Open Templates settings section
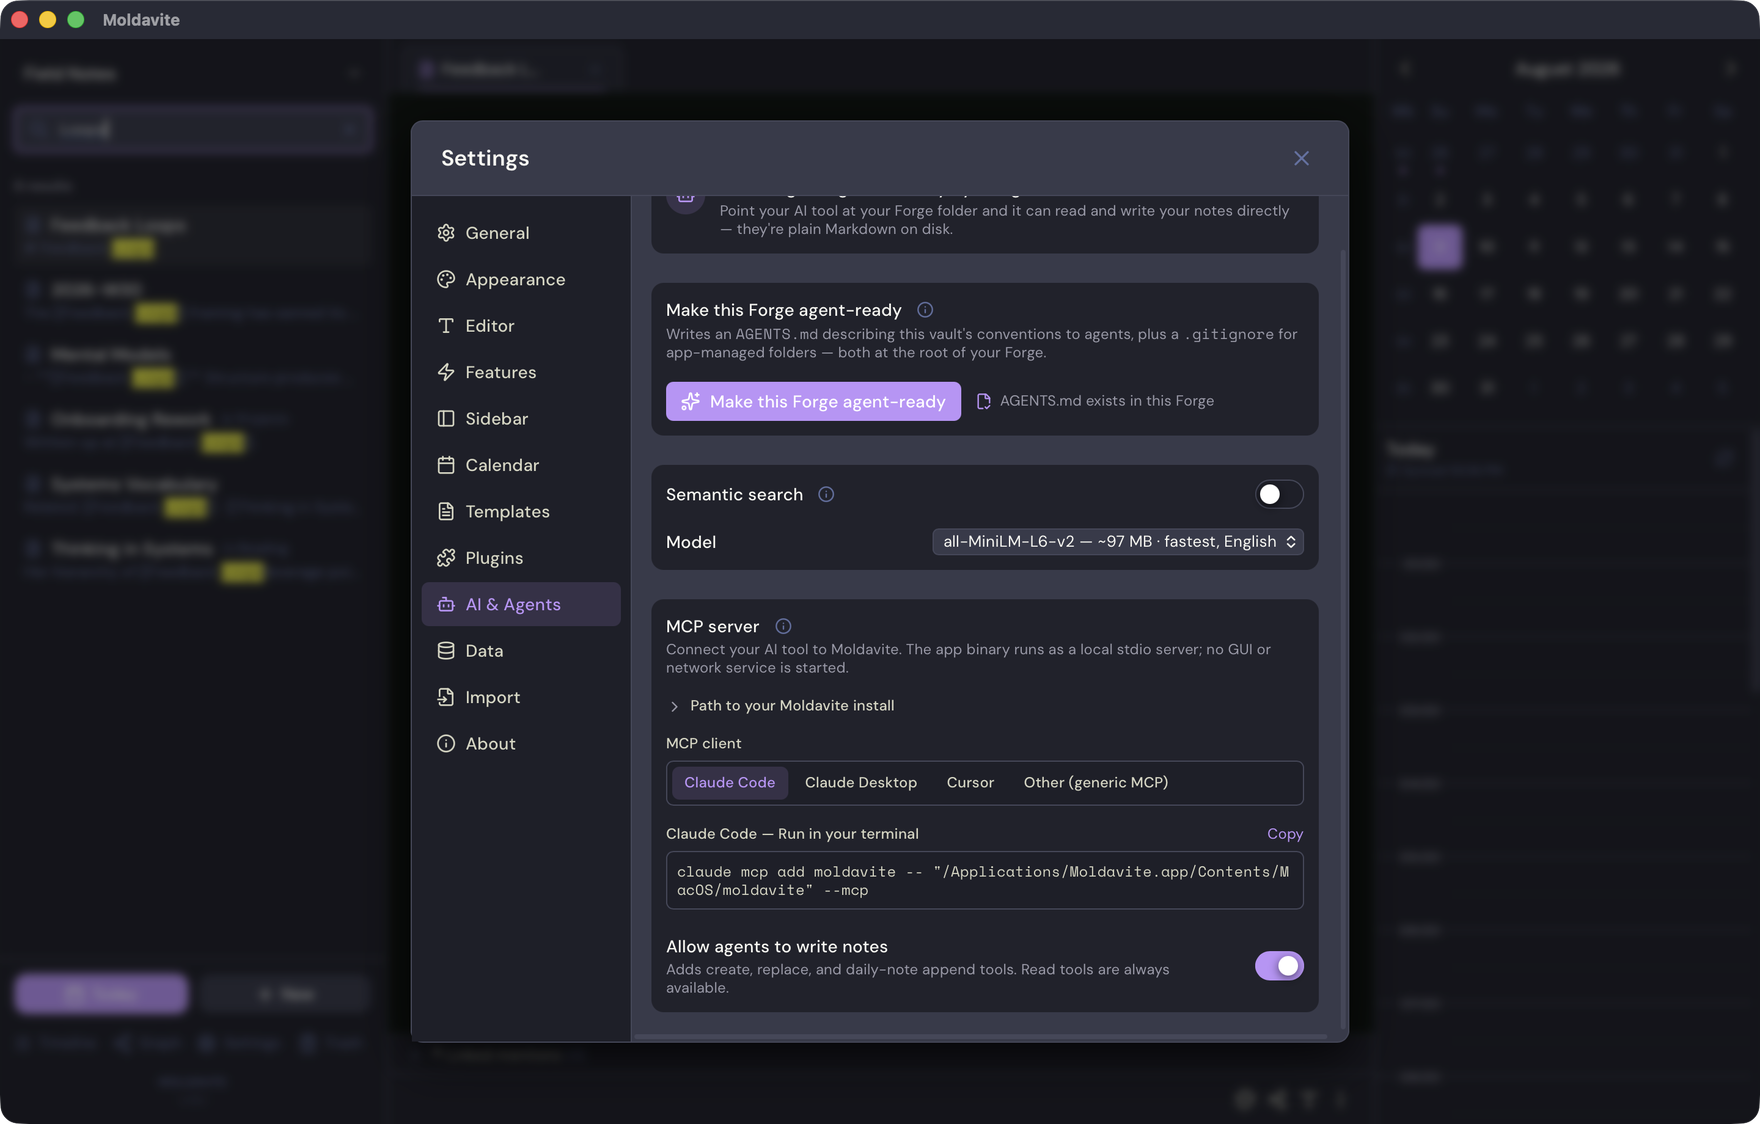This screenshot has height=1124, width=1760. pos(521,512)
